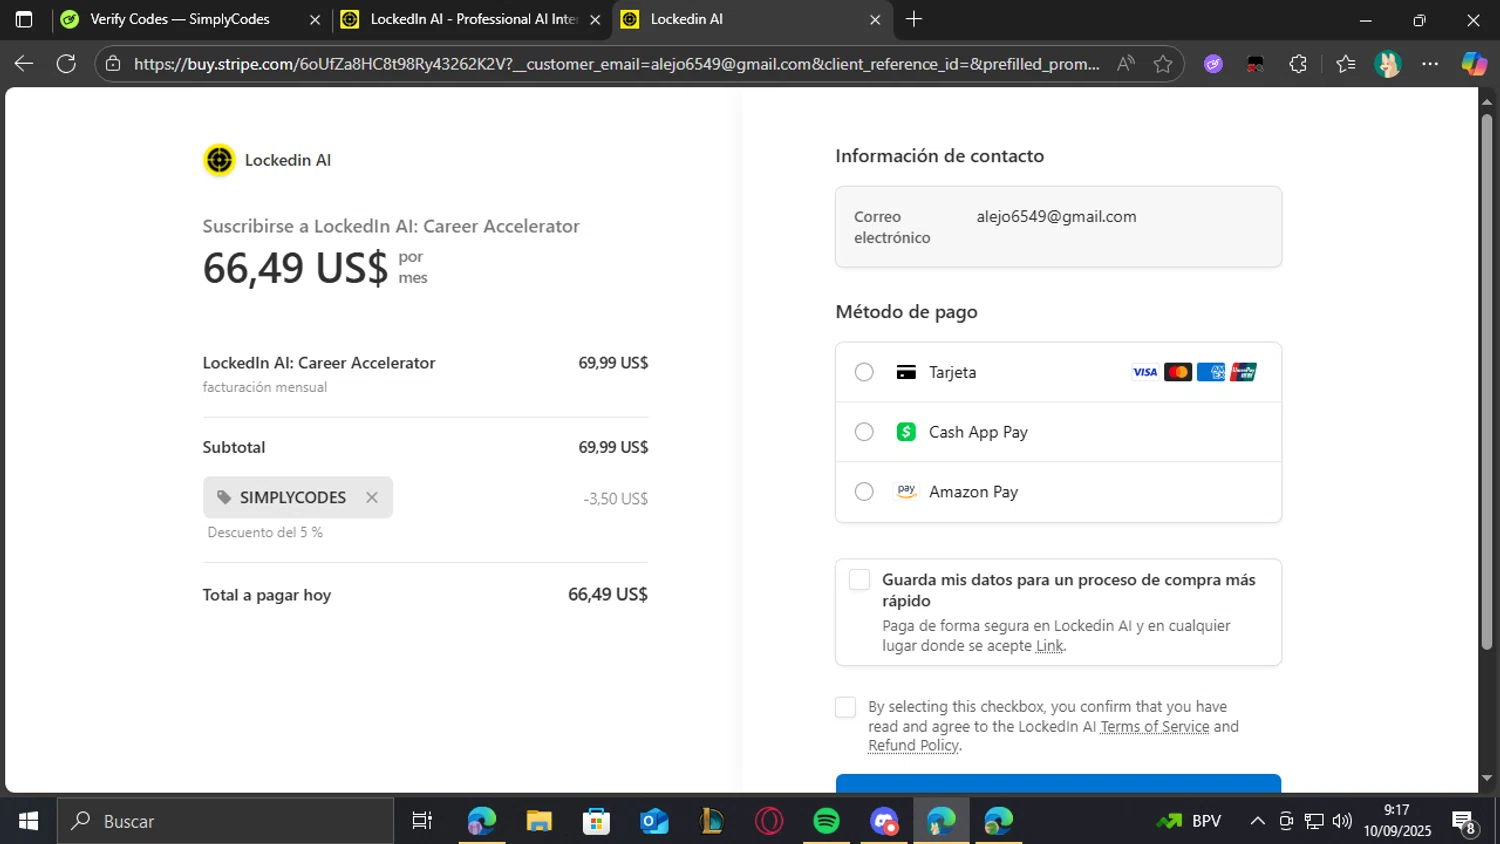Open the Copilot sidebar icon

click(x=1474, y=64)
